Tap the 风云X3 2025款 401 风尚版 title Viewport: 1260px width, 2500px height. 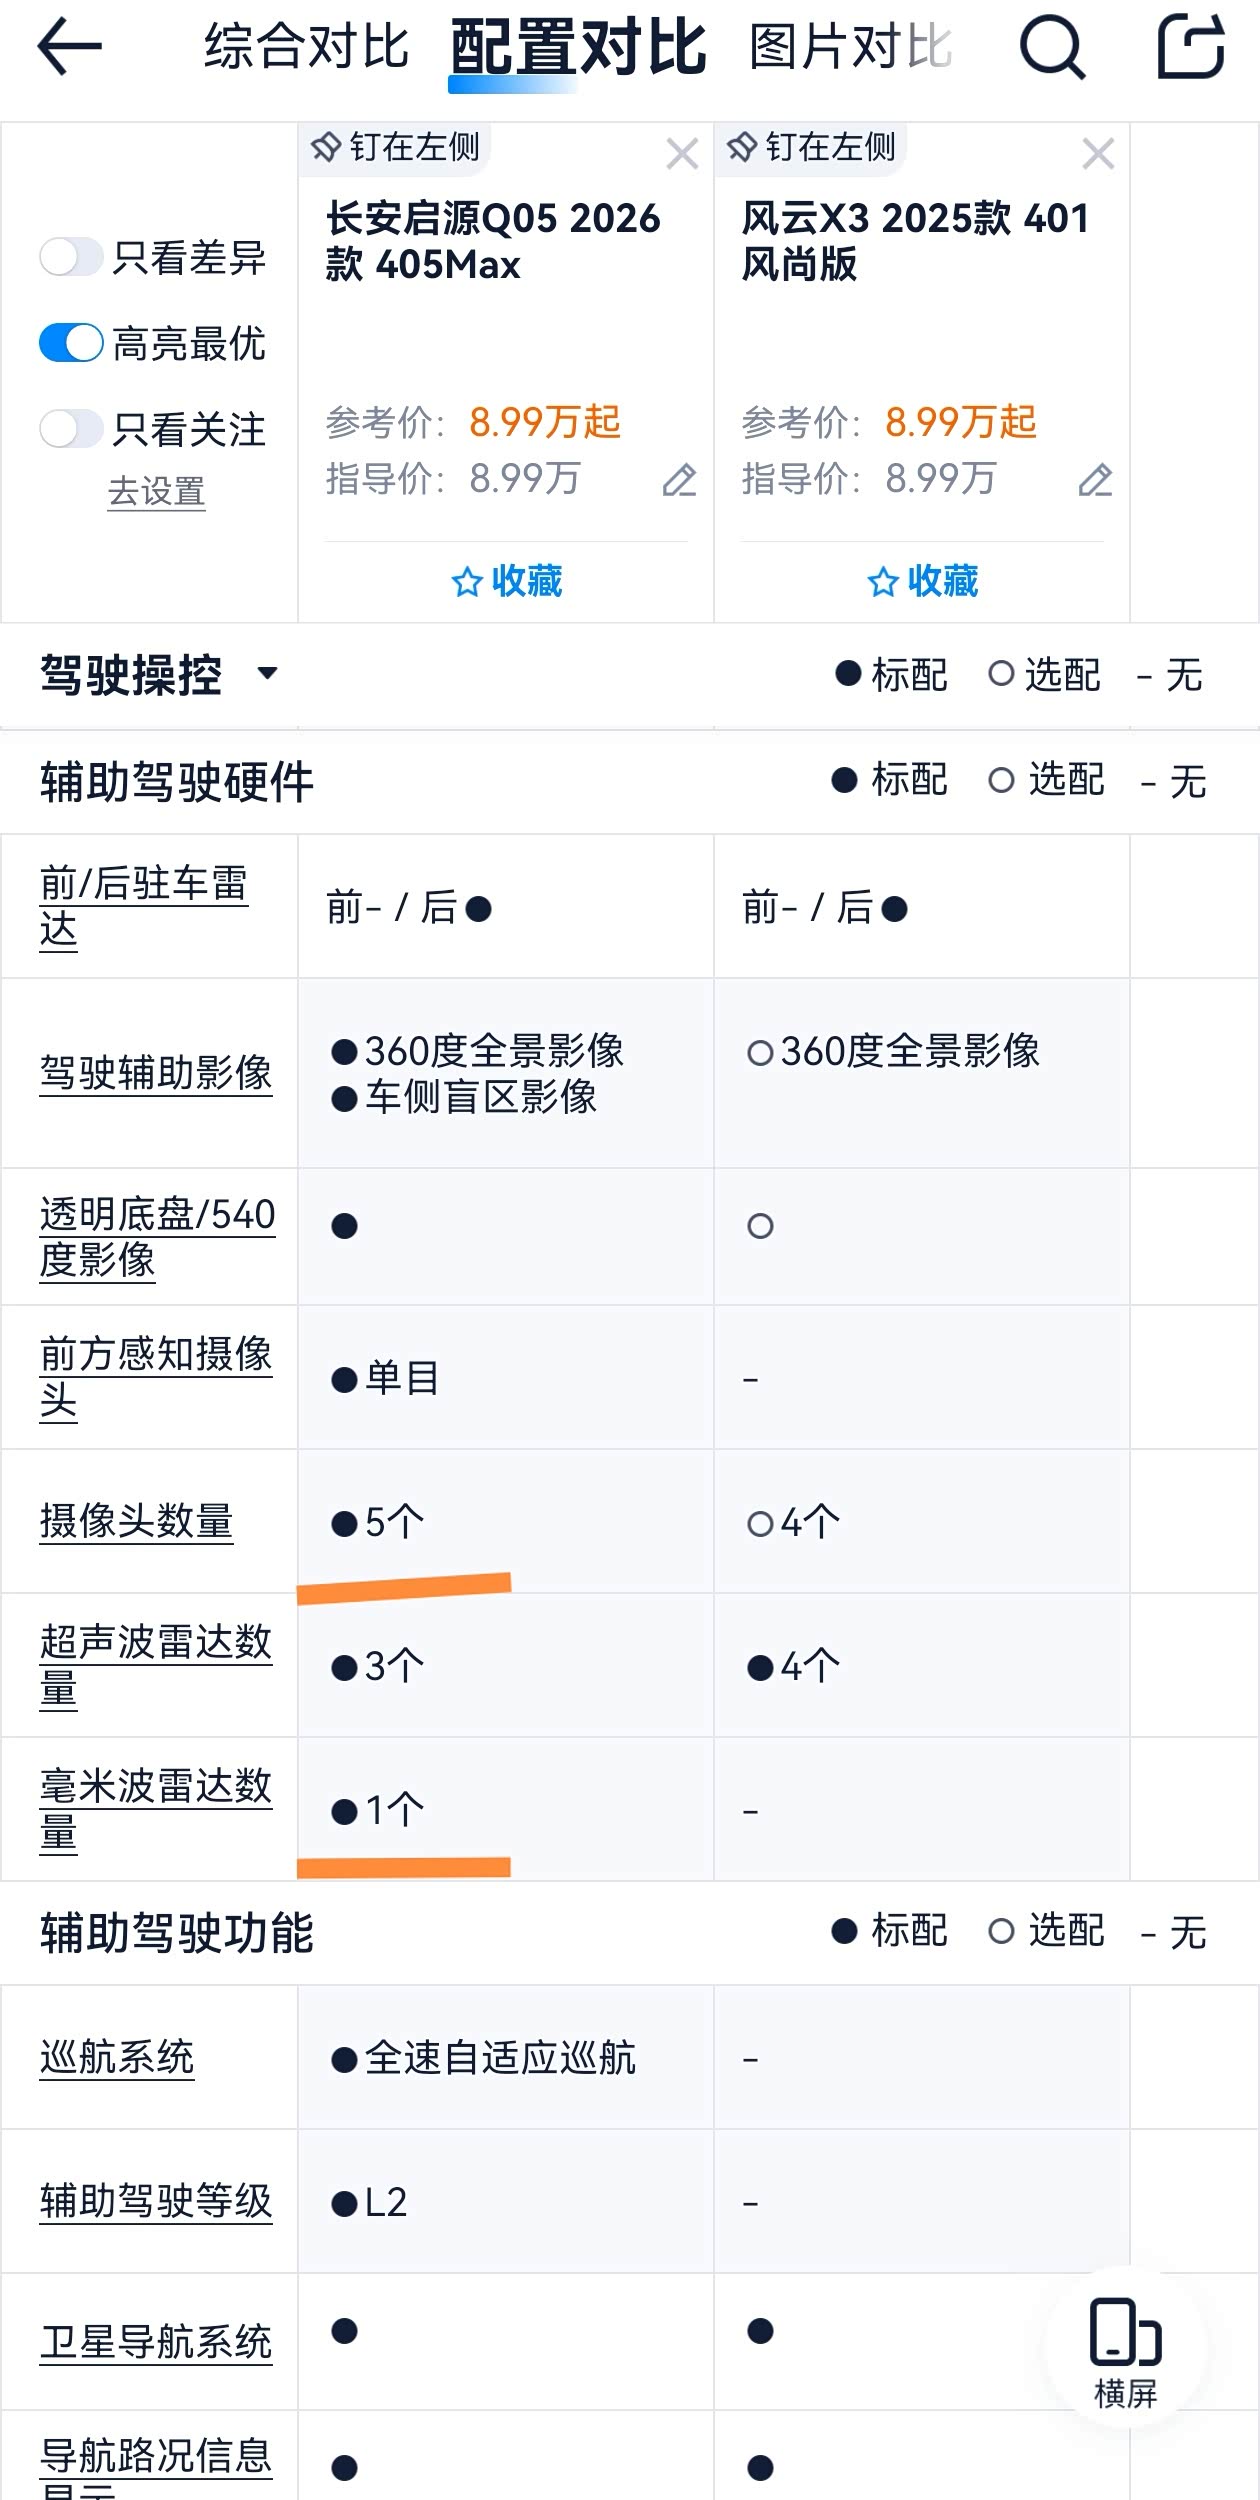pyautogui.click(x=914, y=241)
